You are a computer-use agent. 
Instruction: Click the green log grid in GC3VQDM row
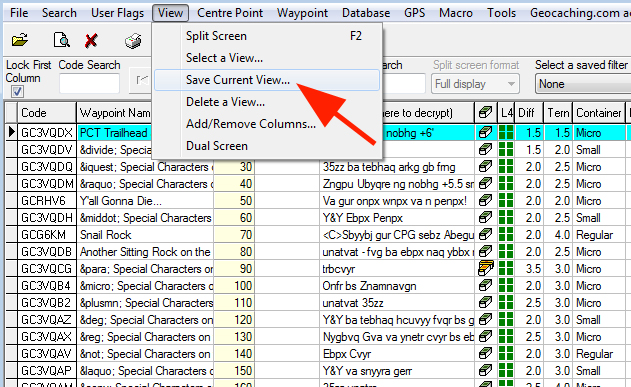tap(506, 183)
